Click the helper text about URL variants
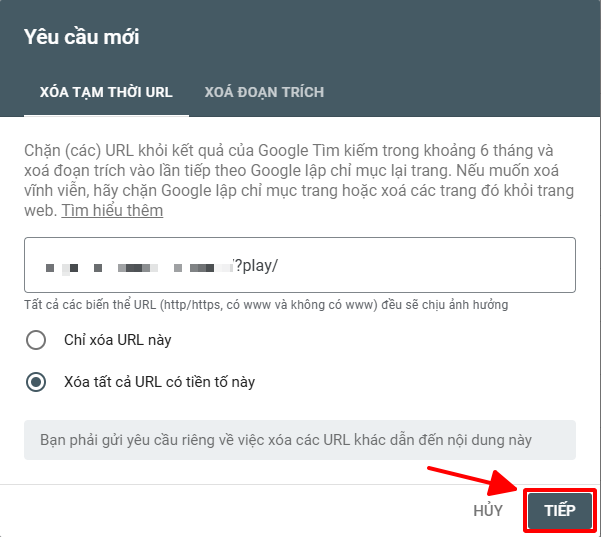 pos(265,304)
